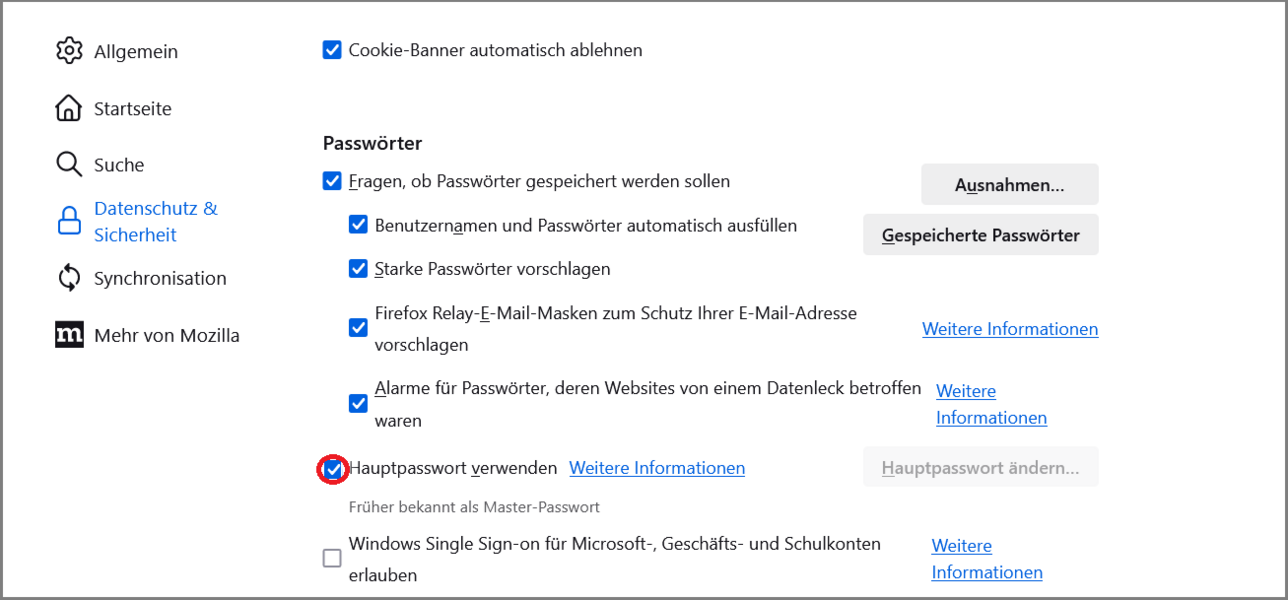Uncheck Hauptpasswort verwenden checkbox

[x=332, y=468]
